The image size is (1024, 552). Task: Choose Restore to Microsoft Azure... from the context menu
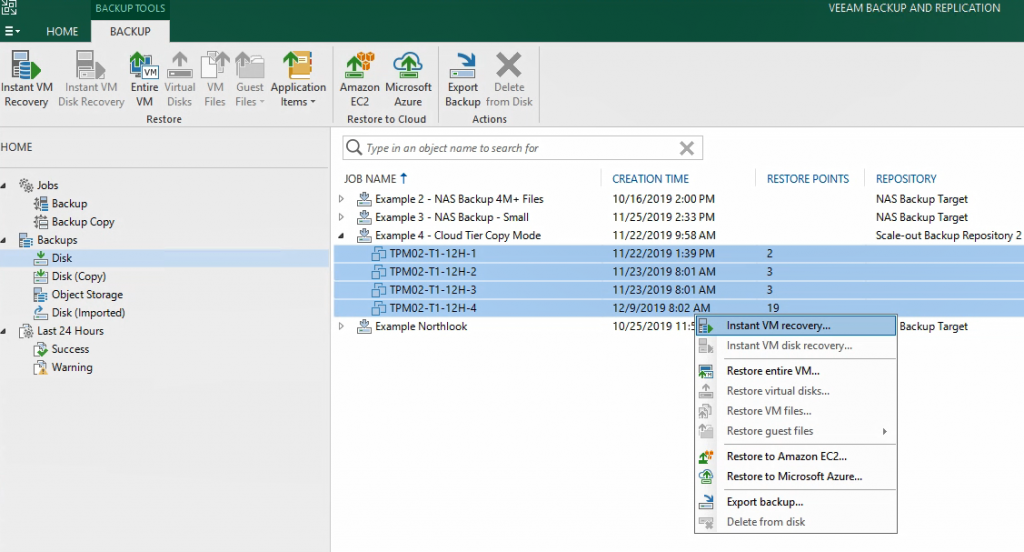[795, 477]
